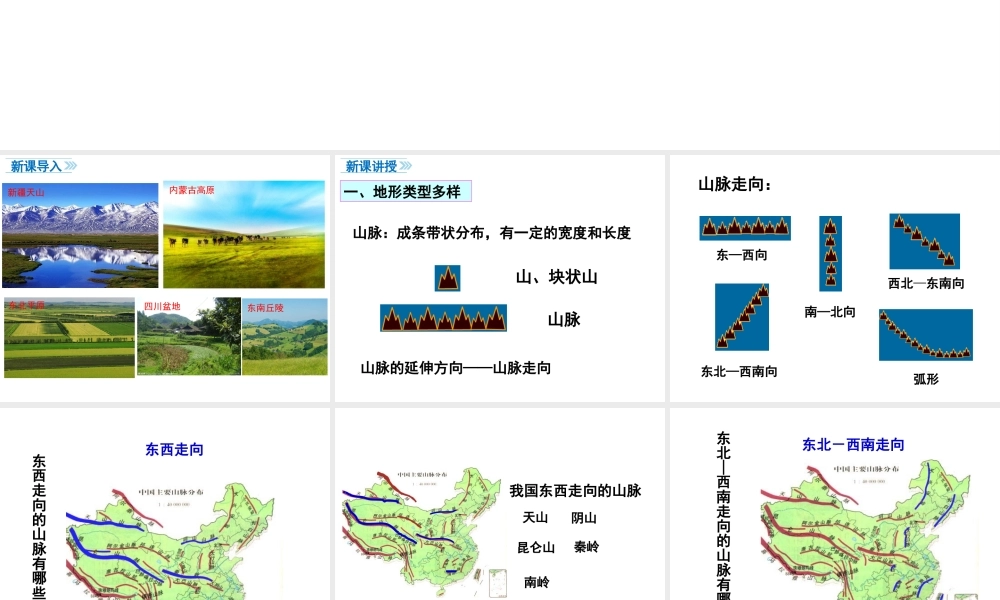Click the 西北—东南向 caption
Image resolution: width=1000 pixels, height=600 pixels.
926,284
